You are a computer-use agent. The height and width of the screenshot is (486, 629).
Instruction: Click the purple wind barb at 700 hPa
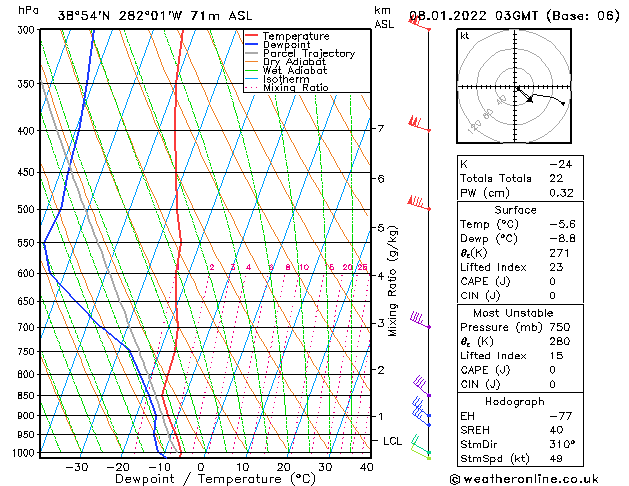coord(420,320)
